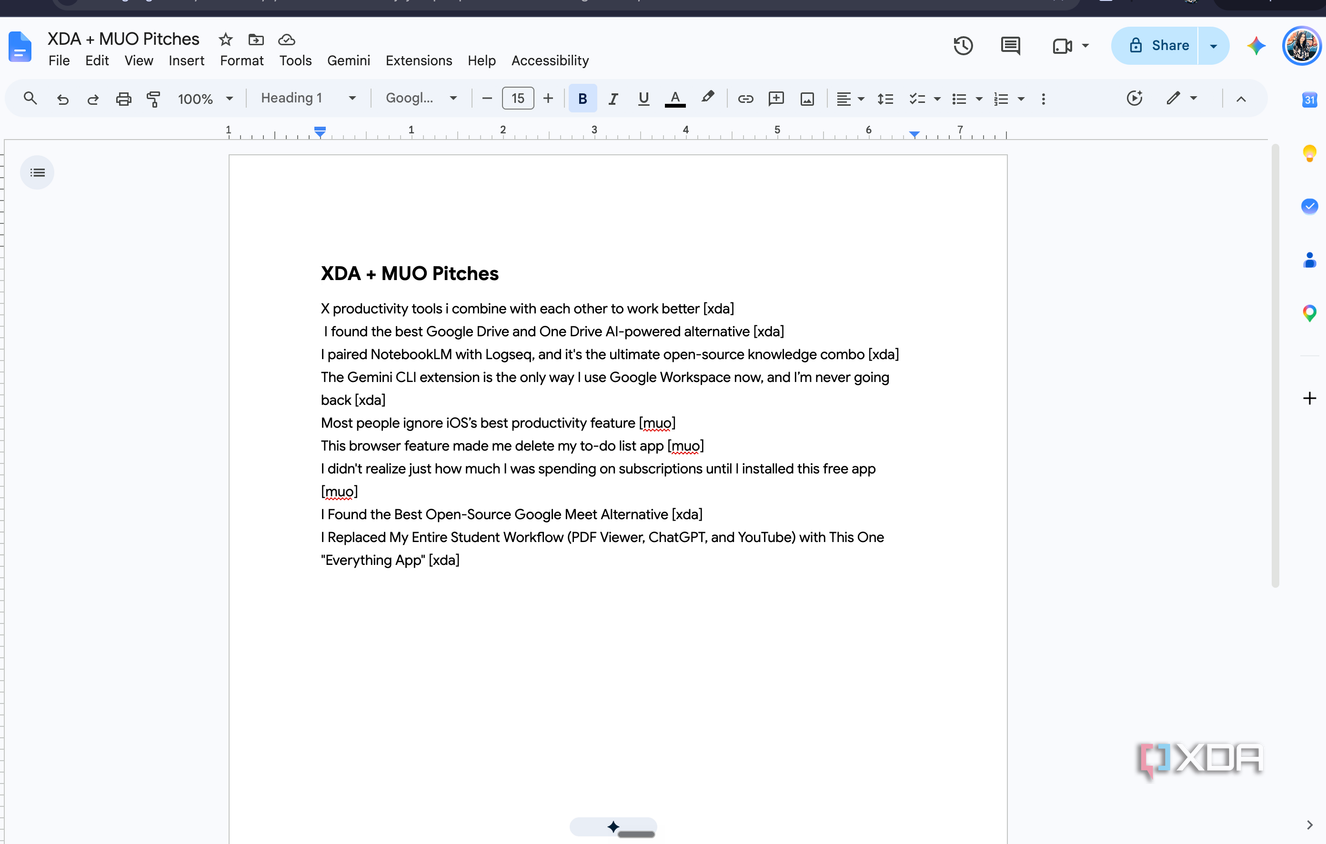The width and height of the screenshot is (1326, 844).
Task: Click the document title XDA + MUO Pitches
Action: [x=124, y=39]
